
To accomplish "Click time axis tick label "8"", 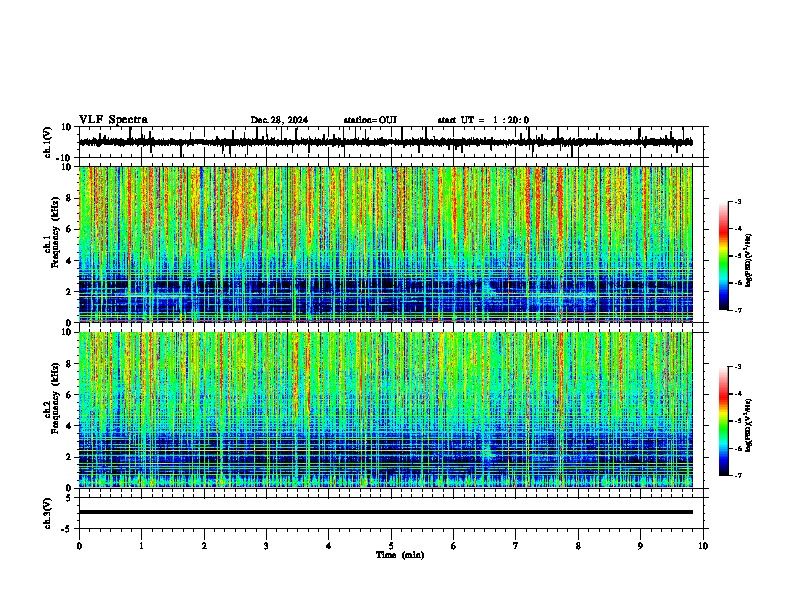I will tap(578, 546).
